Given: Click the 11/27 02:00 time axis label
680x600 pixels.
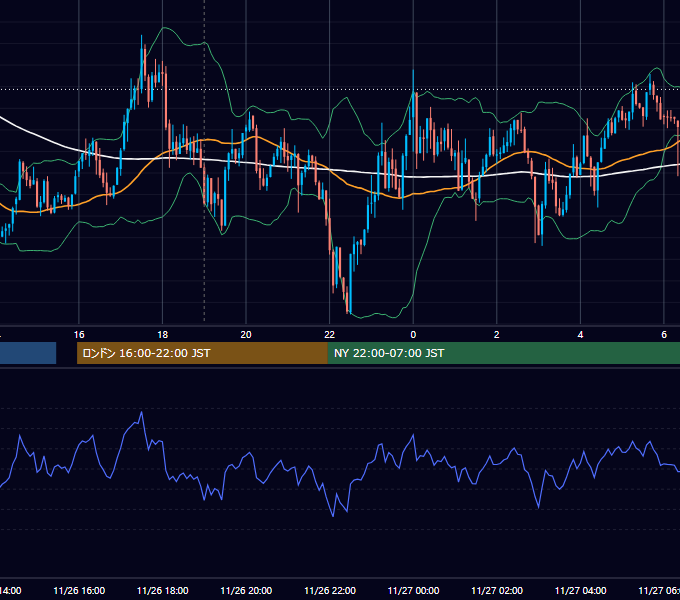Looking at the screenshot, I should 497,591.
